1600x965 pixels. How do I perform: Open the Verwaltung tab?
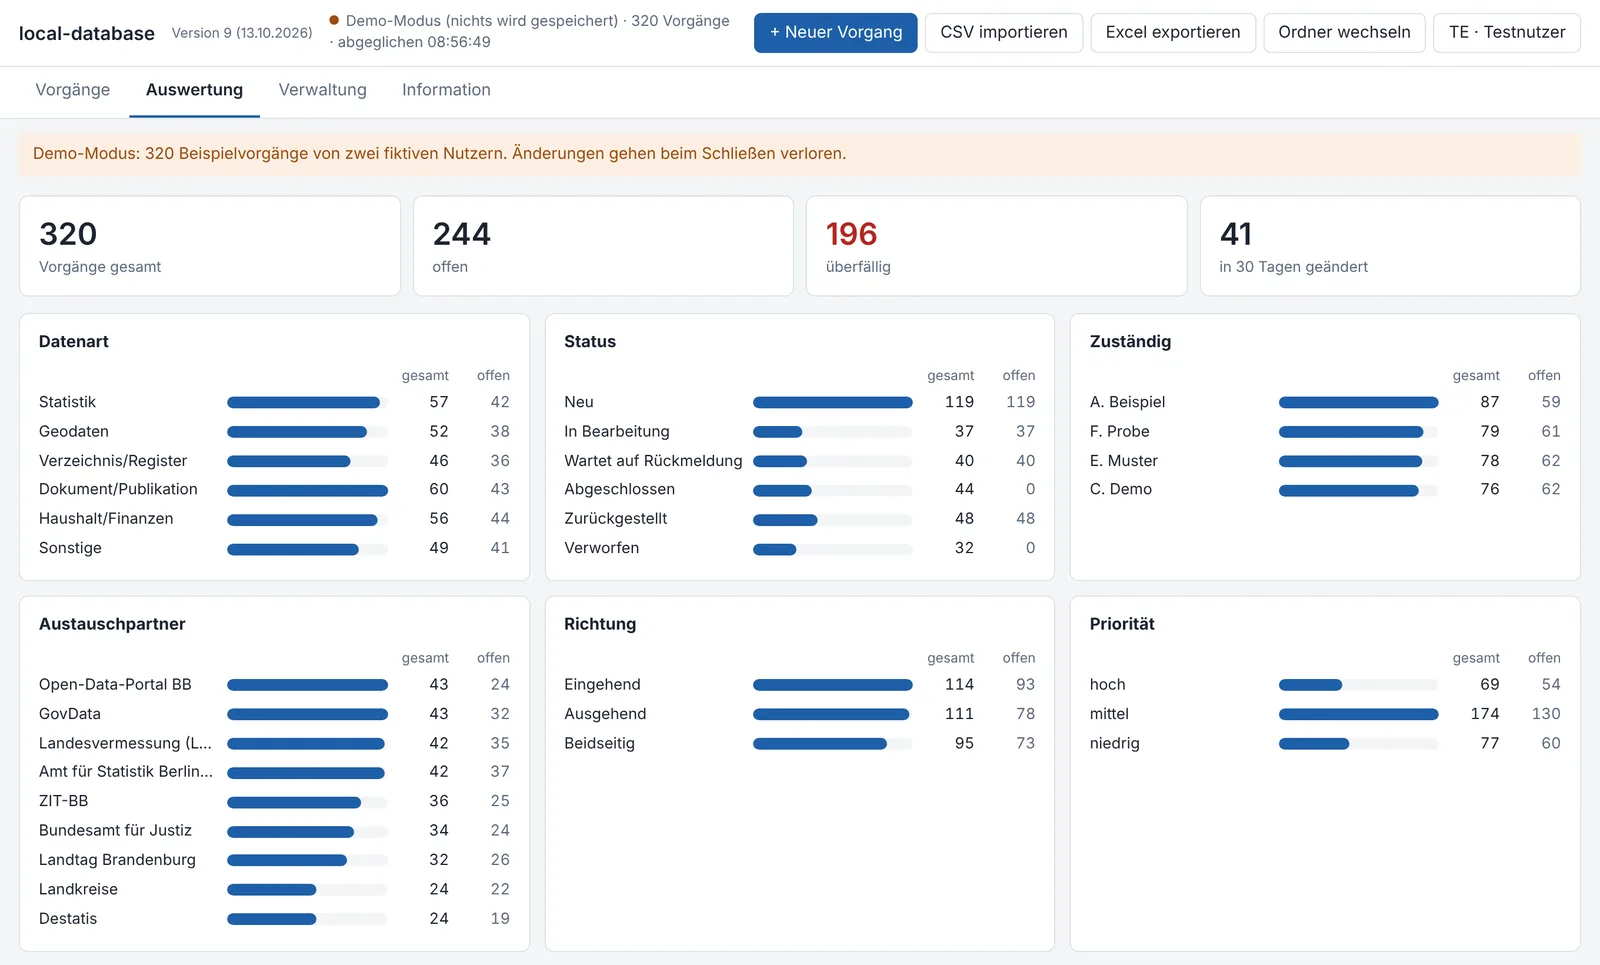[x=322, y=90]
